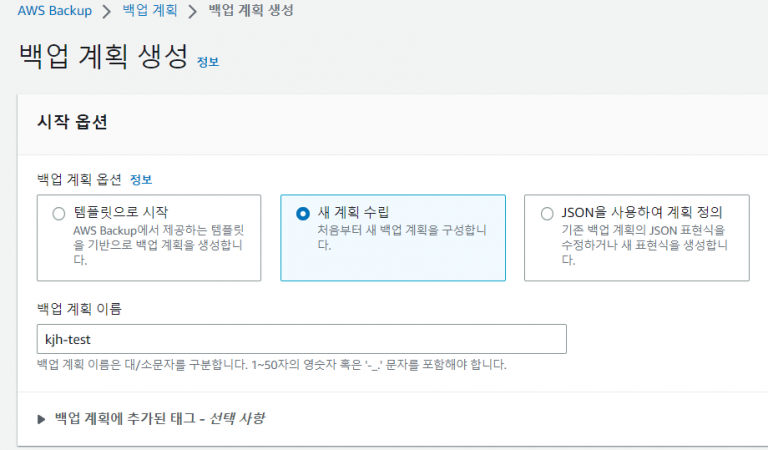
Task: Select the 템플릿으로 시작 radio button
Action: point(58,213)
